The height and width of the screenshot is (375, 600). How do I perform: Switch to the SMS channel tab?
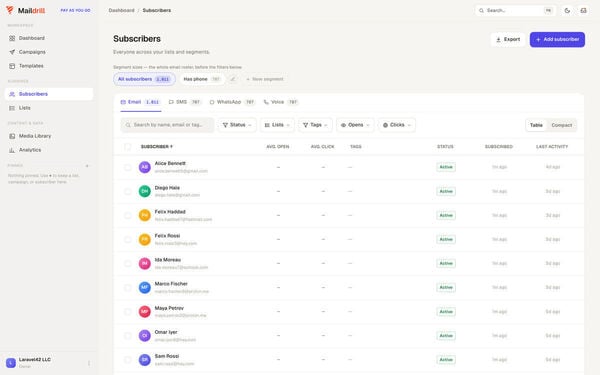(x=185, y=102)
